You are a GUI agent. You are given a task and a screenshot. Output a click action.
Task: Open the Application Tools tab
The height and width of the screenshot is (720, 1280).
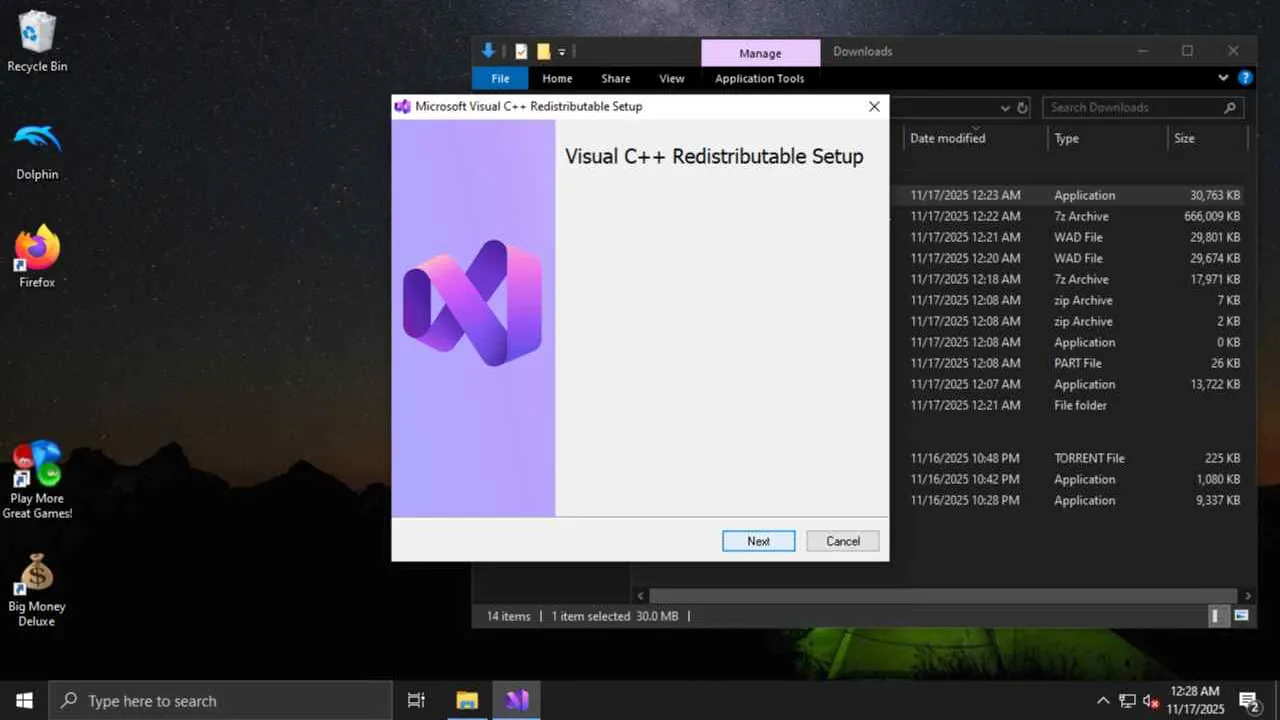coord(760,78)
